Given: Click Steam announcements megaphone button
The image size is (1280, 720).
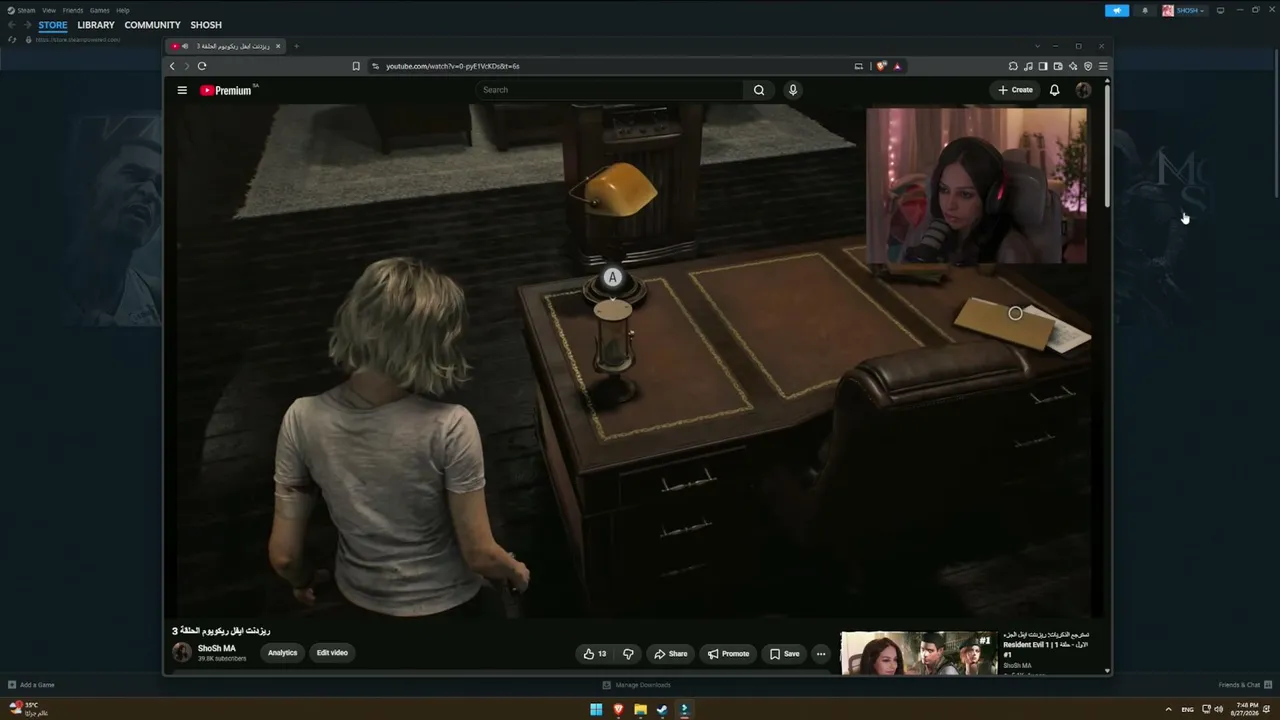Looking at the screenshot, I should pos(1117,10).
